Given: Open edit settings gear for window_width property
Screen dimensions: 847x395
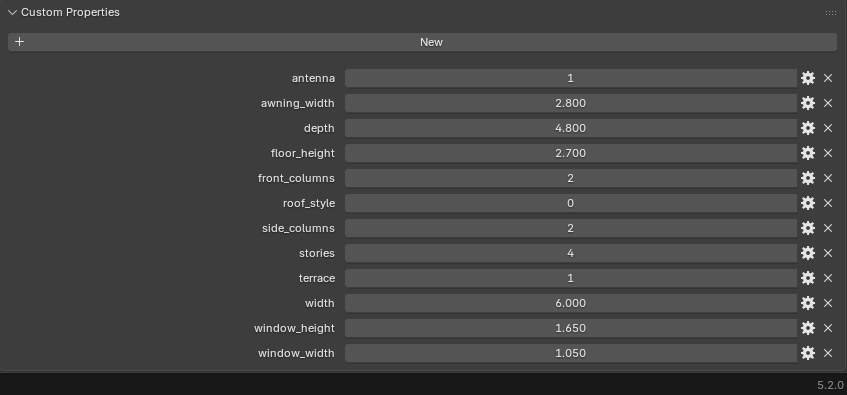Looking at the screenshot, I should pos(808,353).
